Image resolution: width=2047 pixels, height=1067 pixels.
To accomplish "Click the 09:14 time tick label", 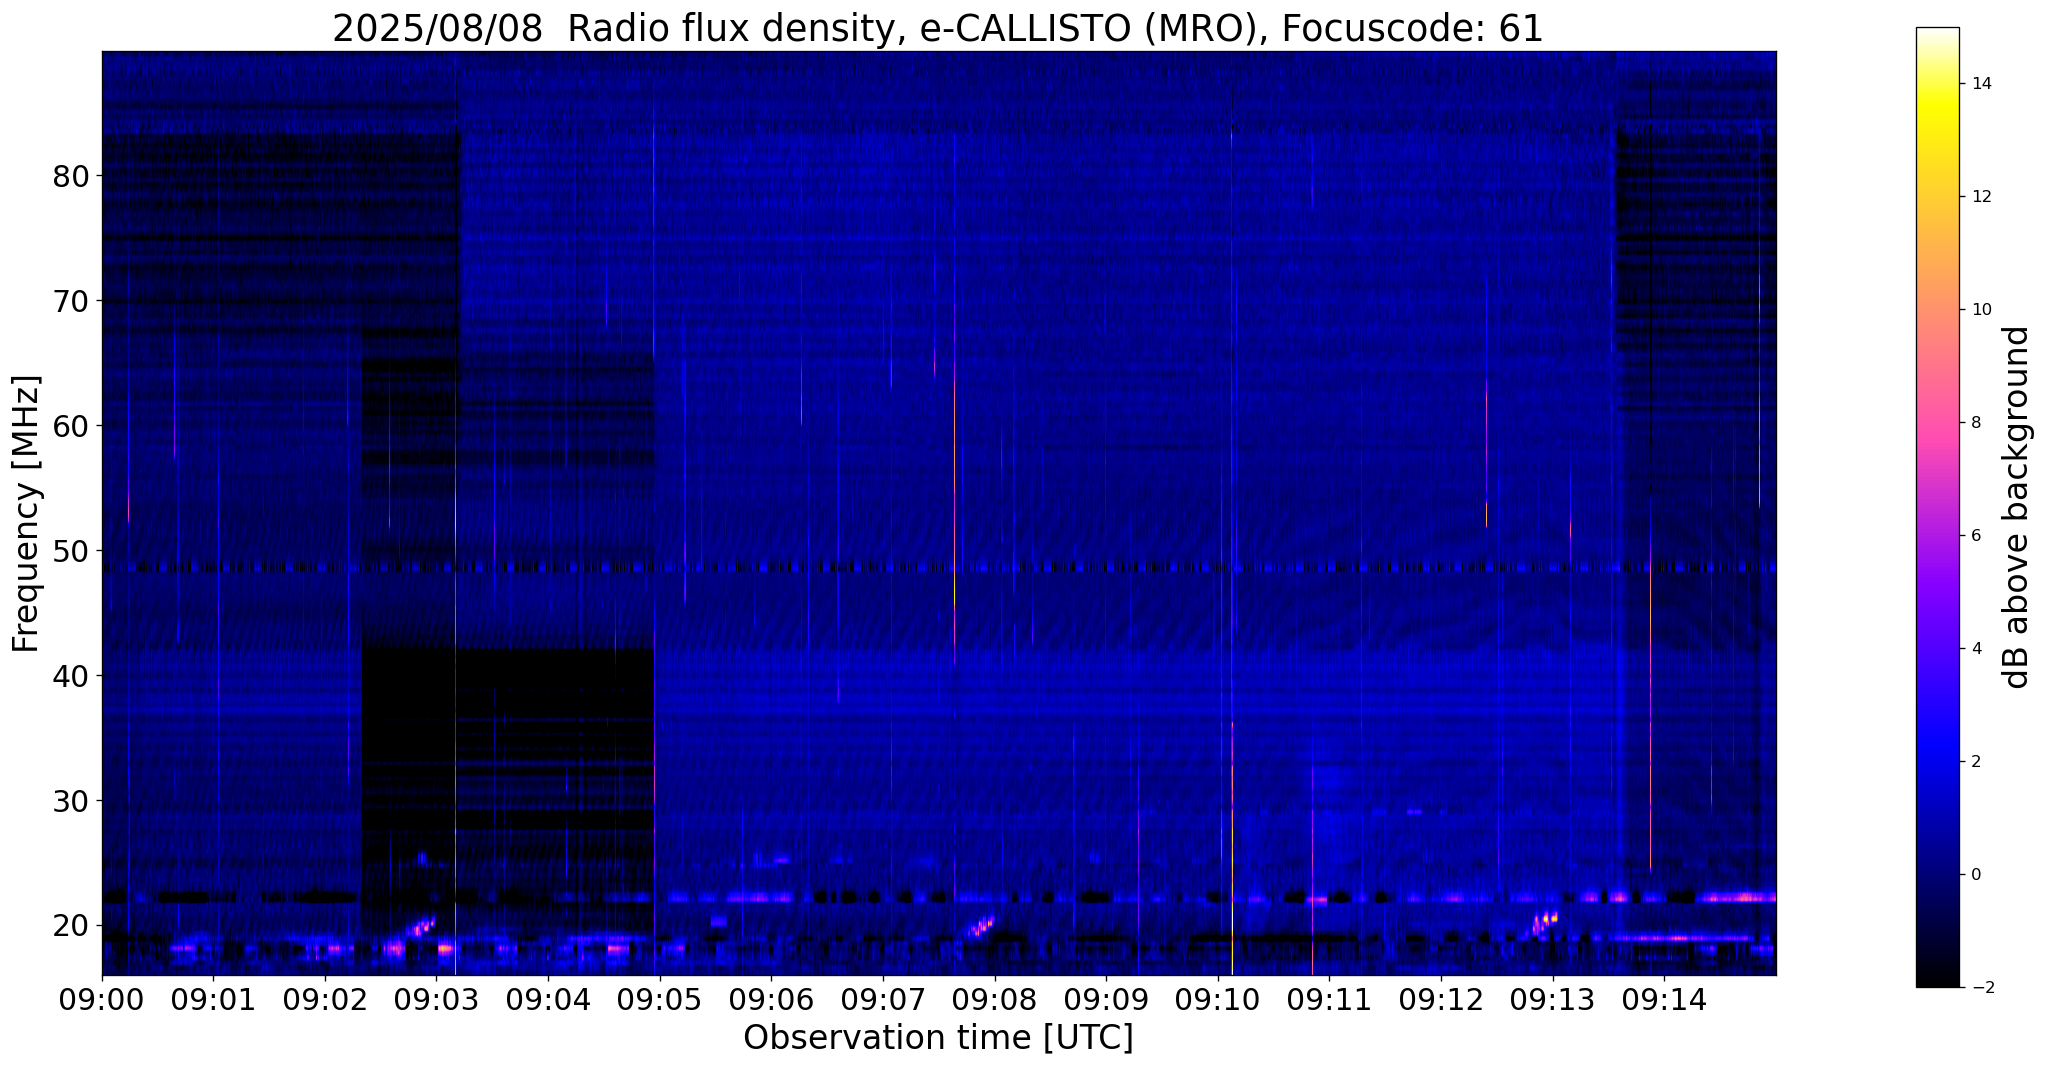I will pyautogui.click(x=1663, y=1000).
